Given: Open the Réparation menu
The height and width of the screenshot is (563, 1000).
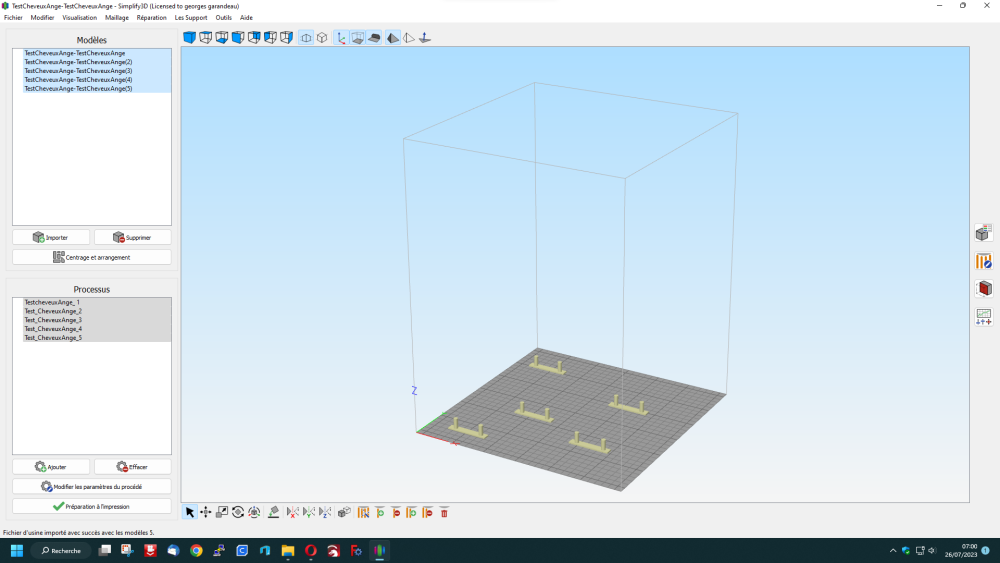Looking at the screenshot, I should pyautogui.click(x=152, y=18).
